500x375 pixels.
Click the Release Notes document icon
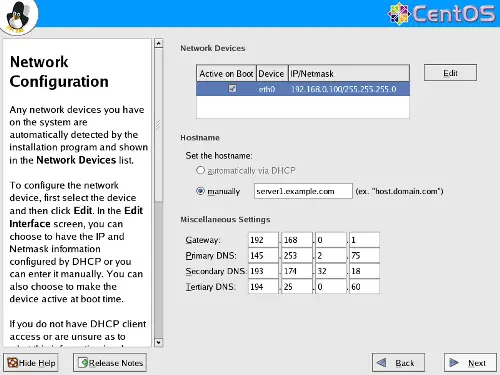pos(83,363)
